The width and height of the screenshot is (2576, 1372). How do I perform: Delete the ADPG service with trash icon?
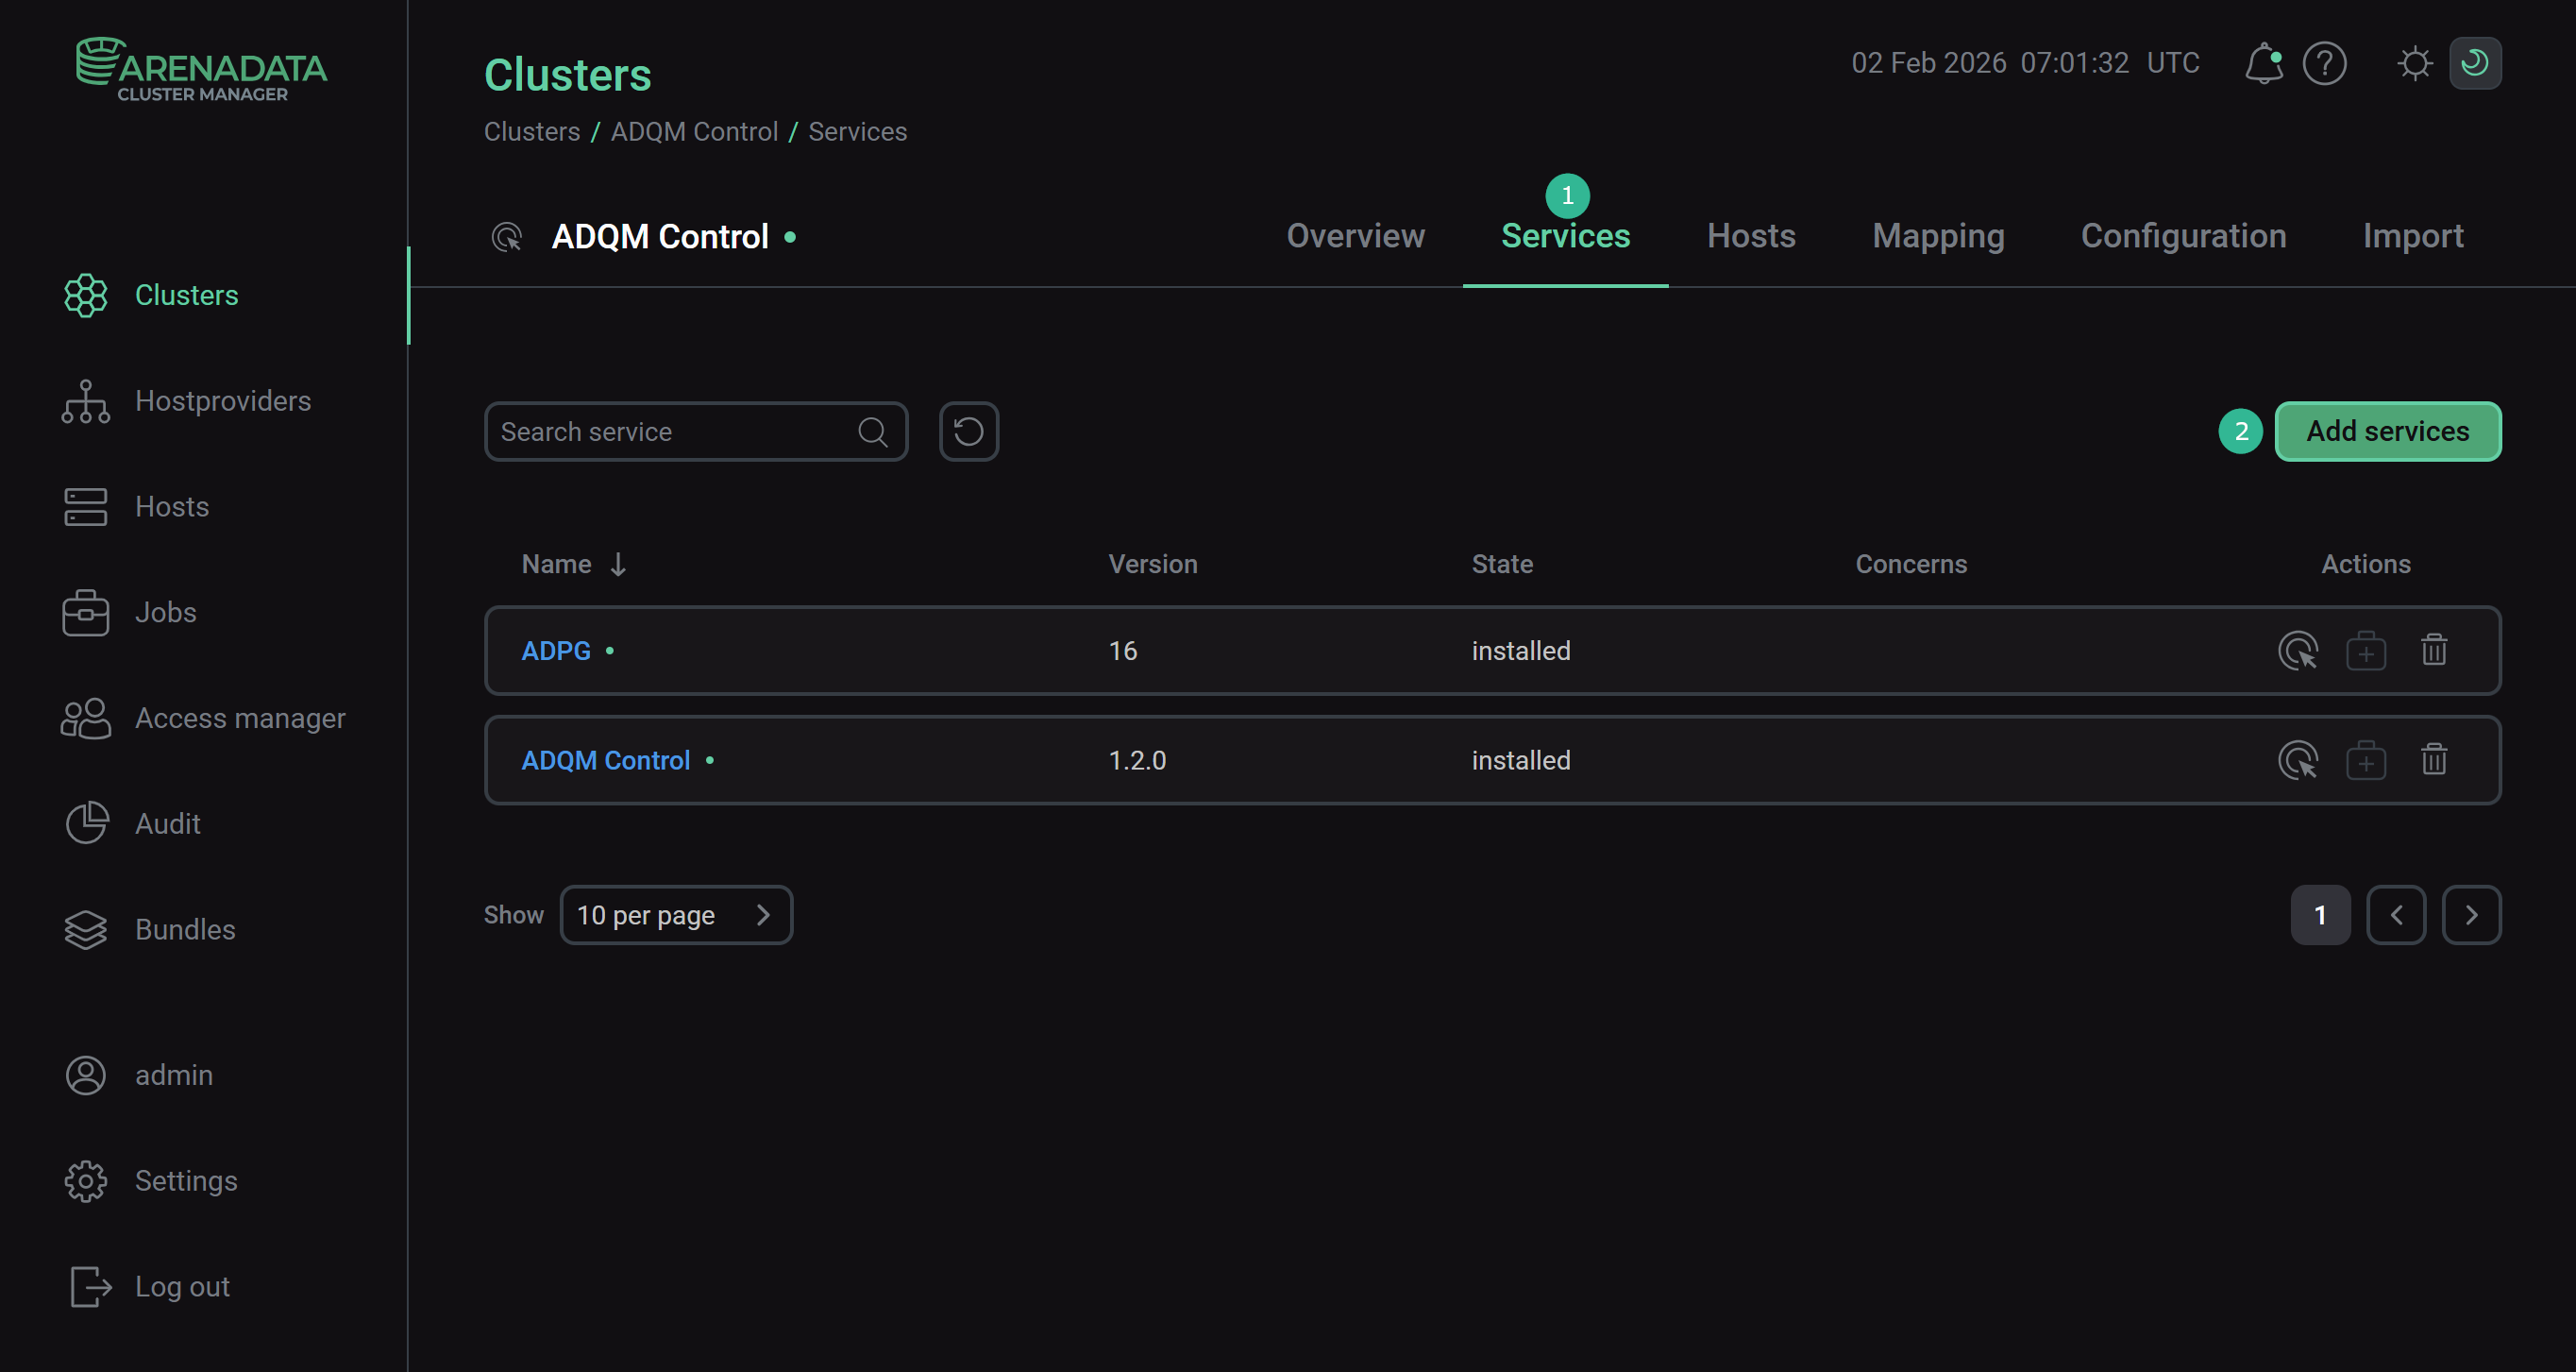(2433, 651)
